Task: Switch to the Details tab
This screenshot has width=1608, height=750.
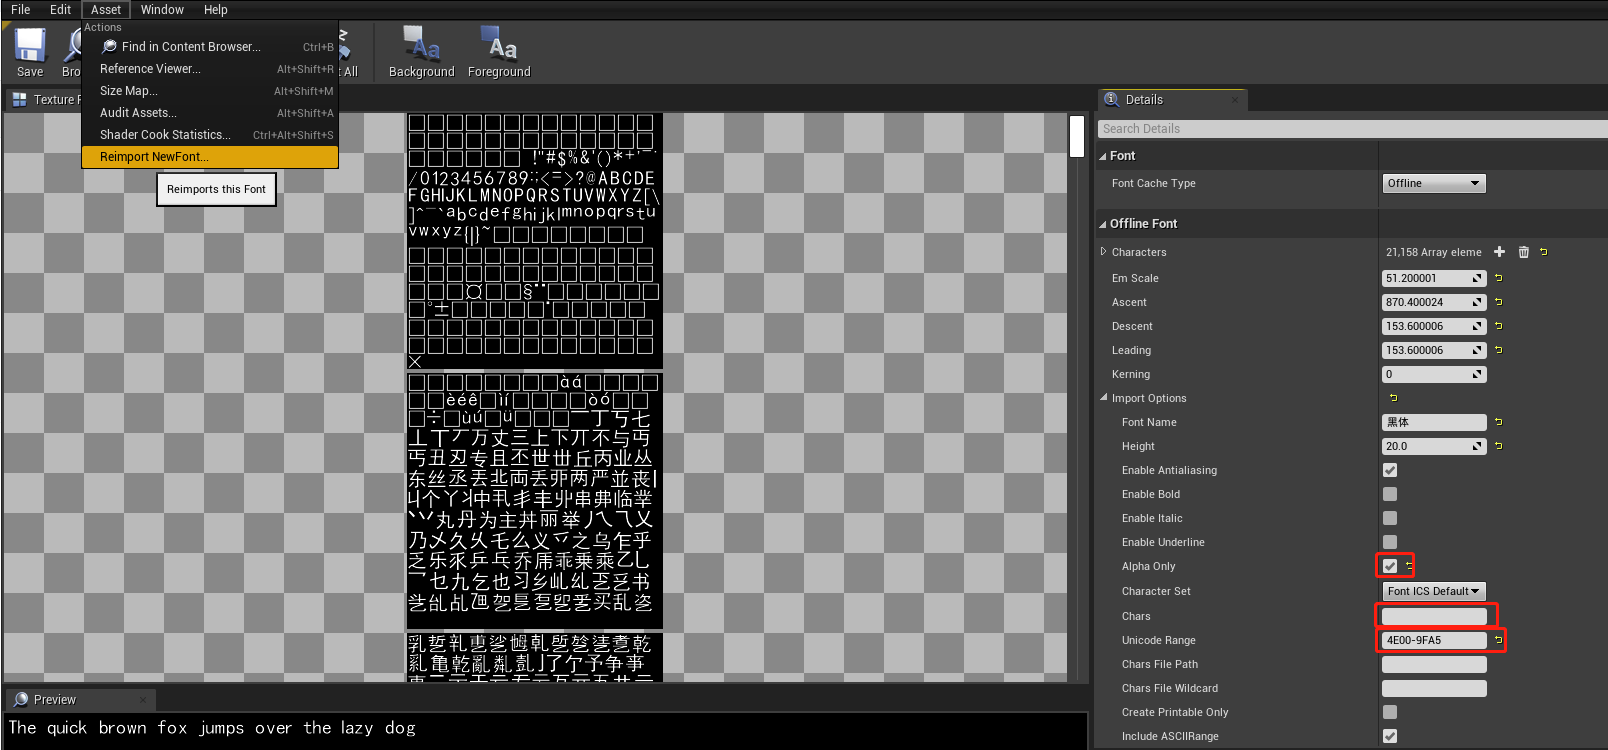Action: 1173,100
